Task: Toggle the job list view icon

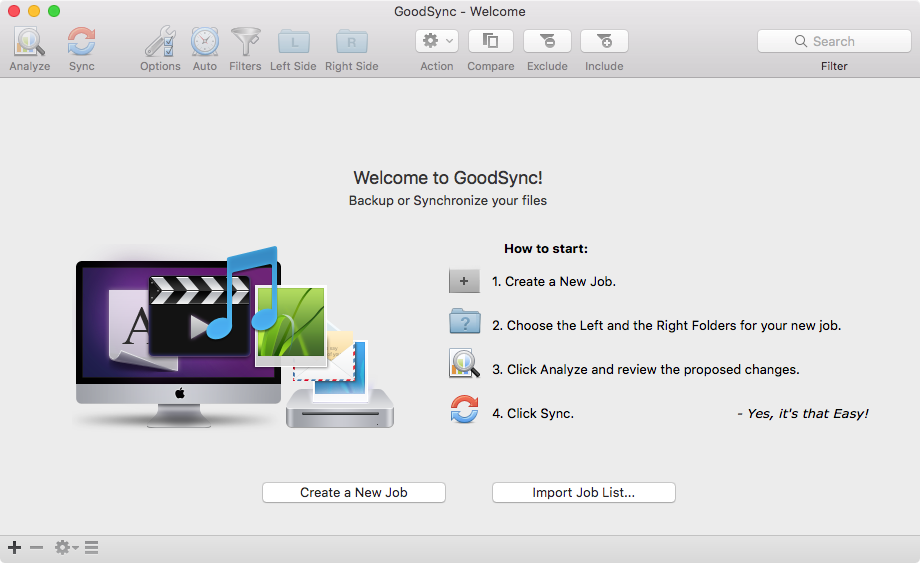Action: click(91, 548)
